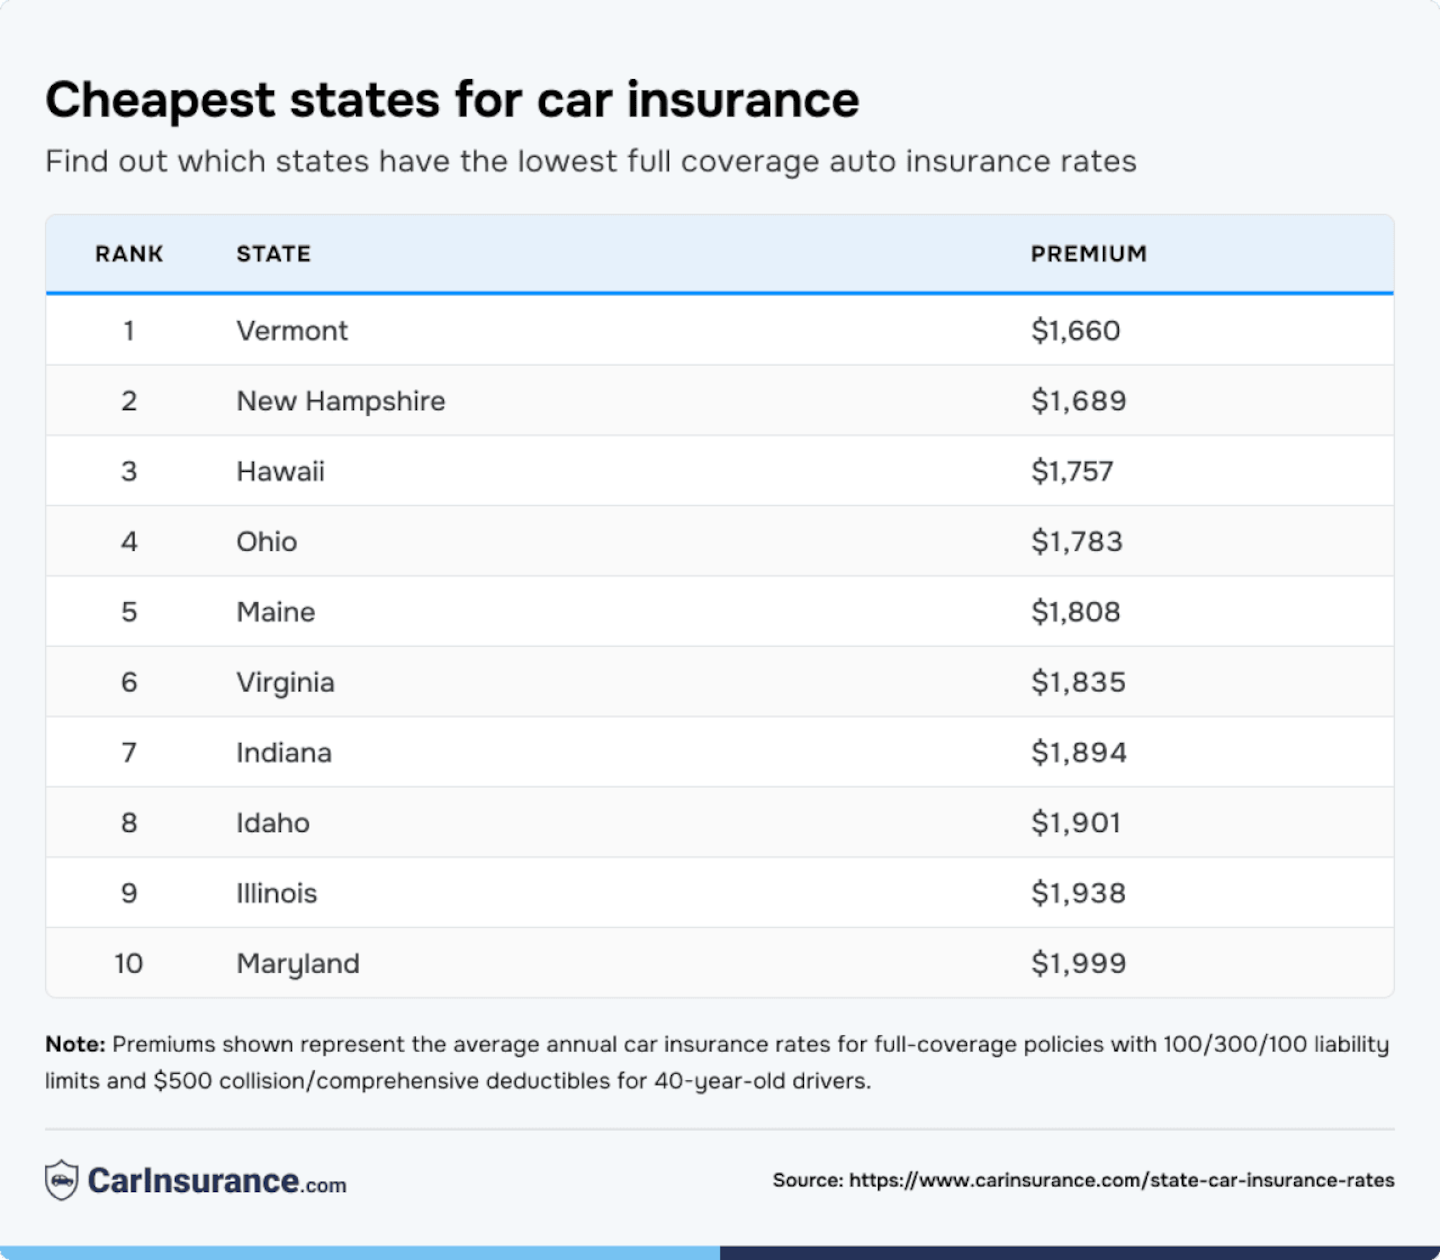1440x1260 pixels.
Task: Click the Virginia state name
Action: tap(285, 682)
